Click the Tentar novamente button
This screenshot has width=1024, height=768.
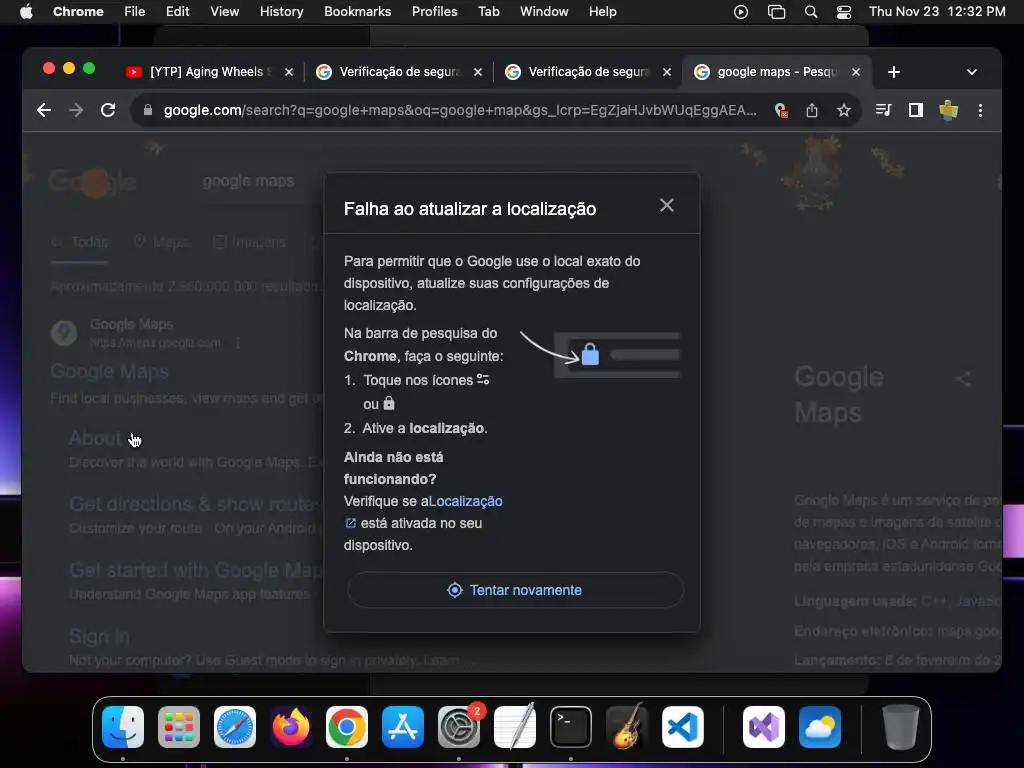(x=515, y=590)
